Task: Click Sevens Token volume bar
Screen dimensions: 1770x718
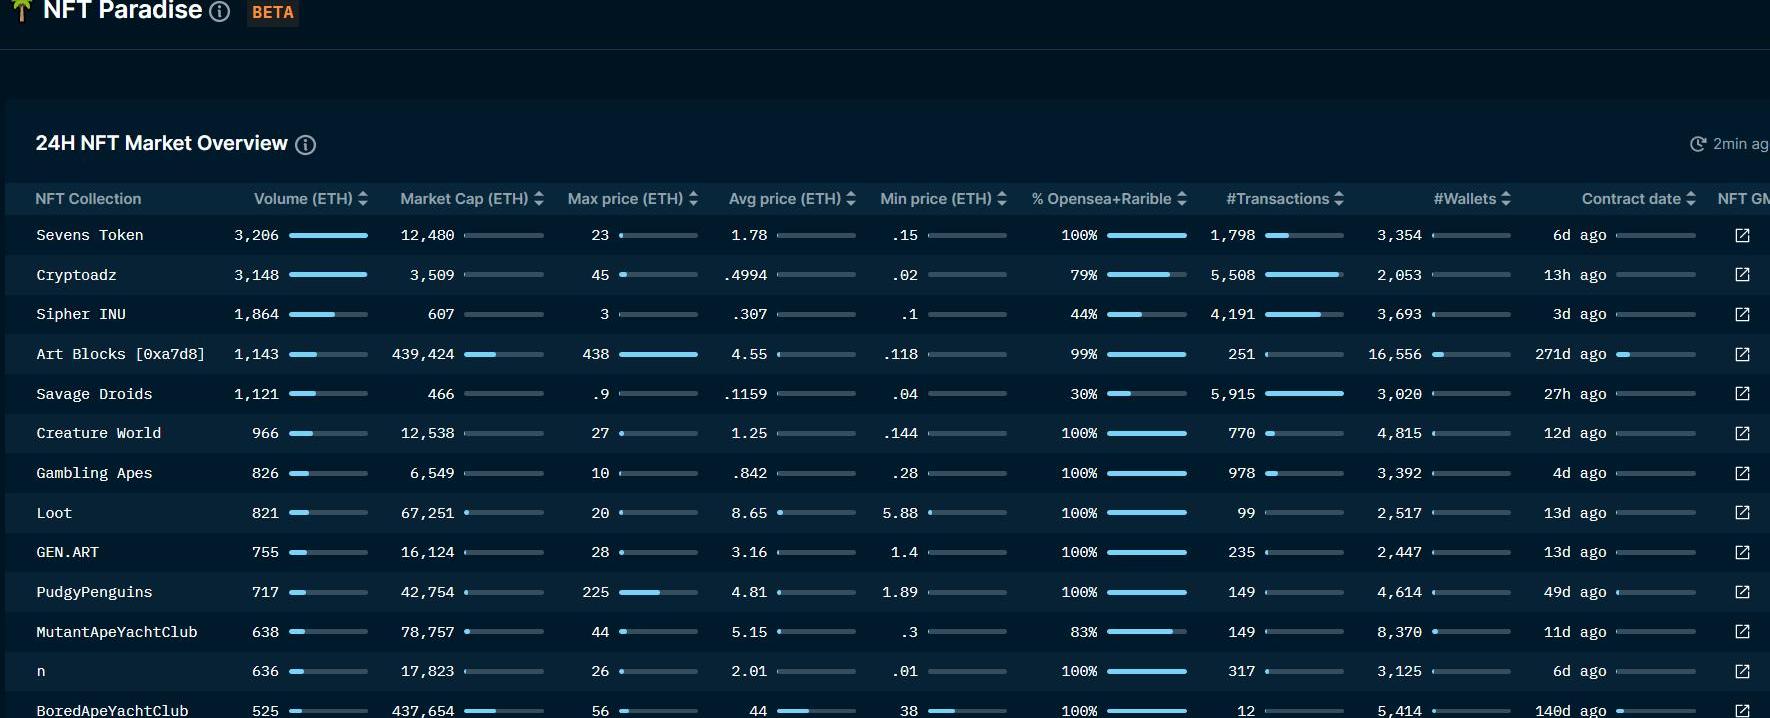Action: 328,235
